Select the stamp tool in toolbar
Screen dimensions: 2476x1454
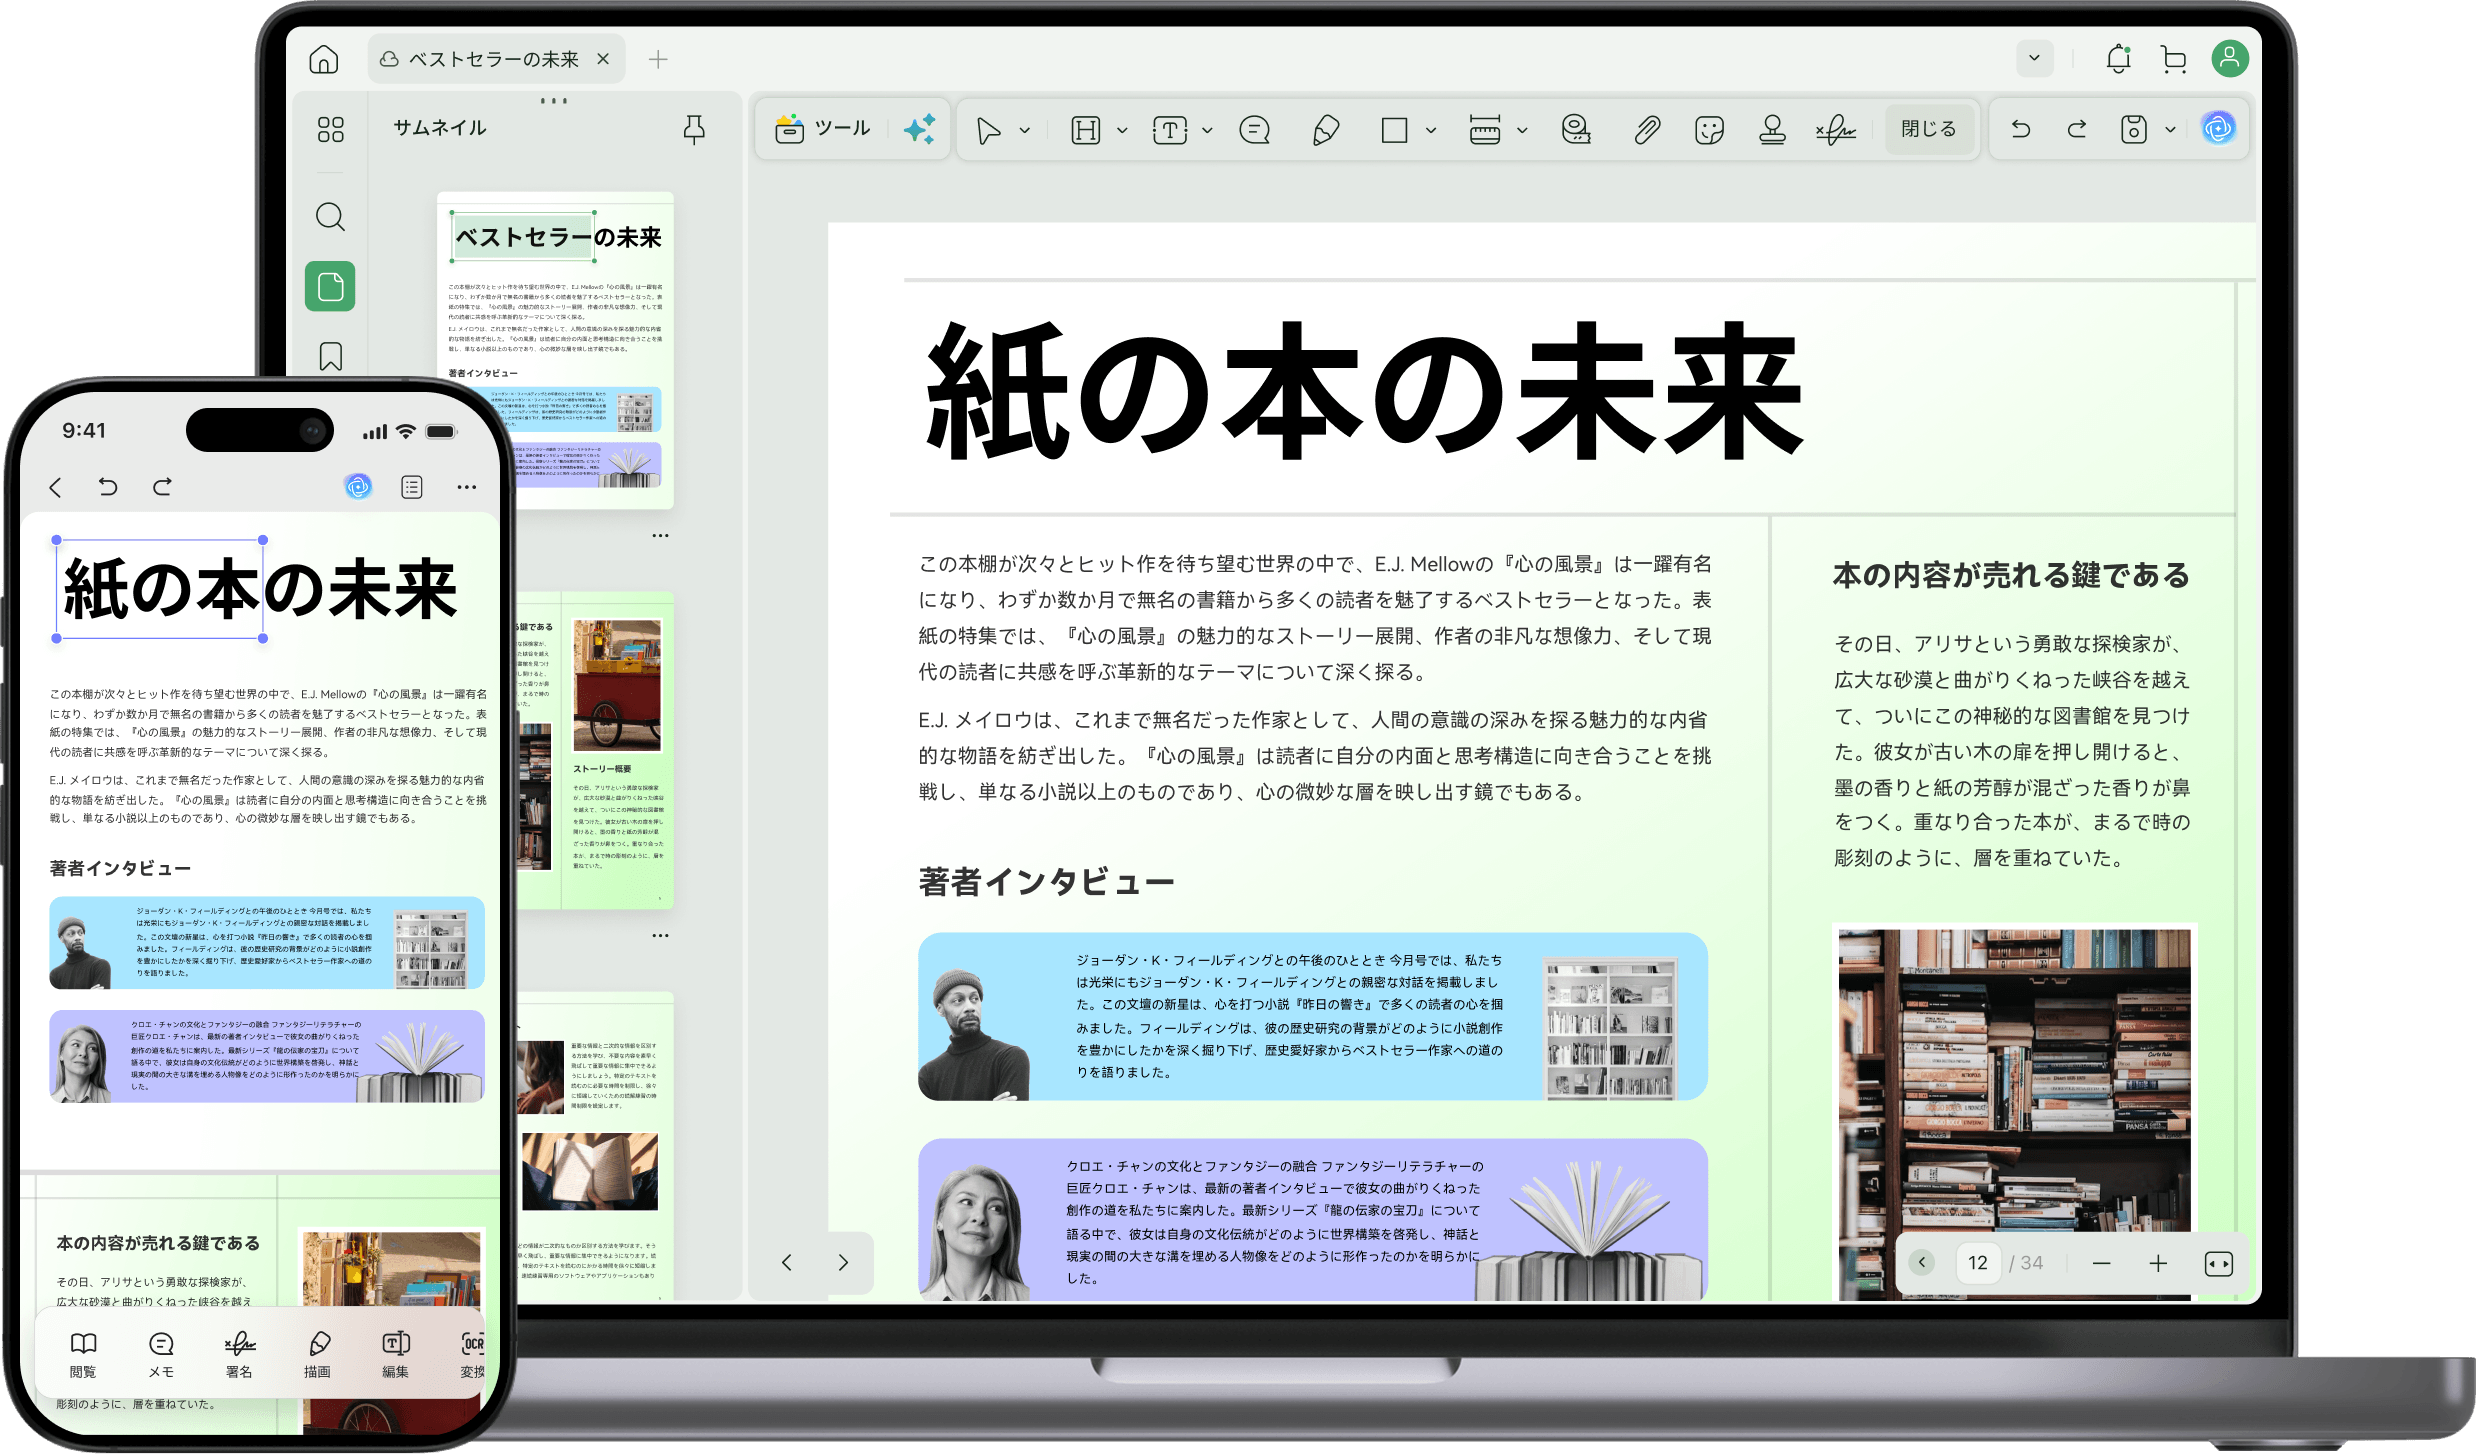tap(1772, 130)
